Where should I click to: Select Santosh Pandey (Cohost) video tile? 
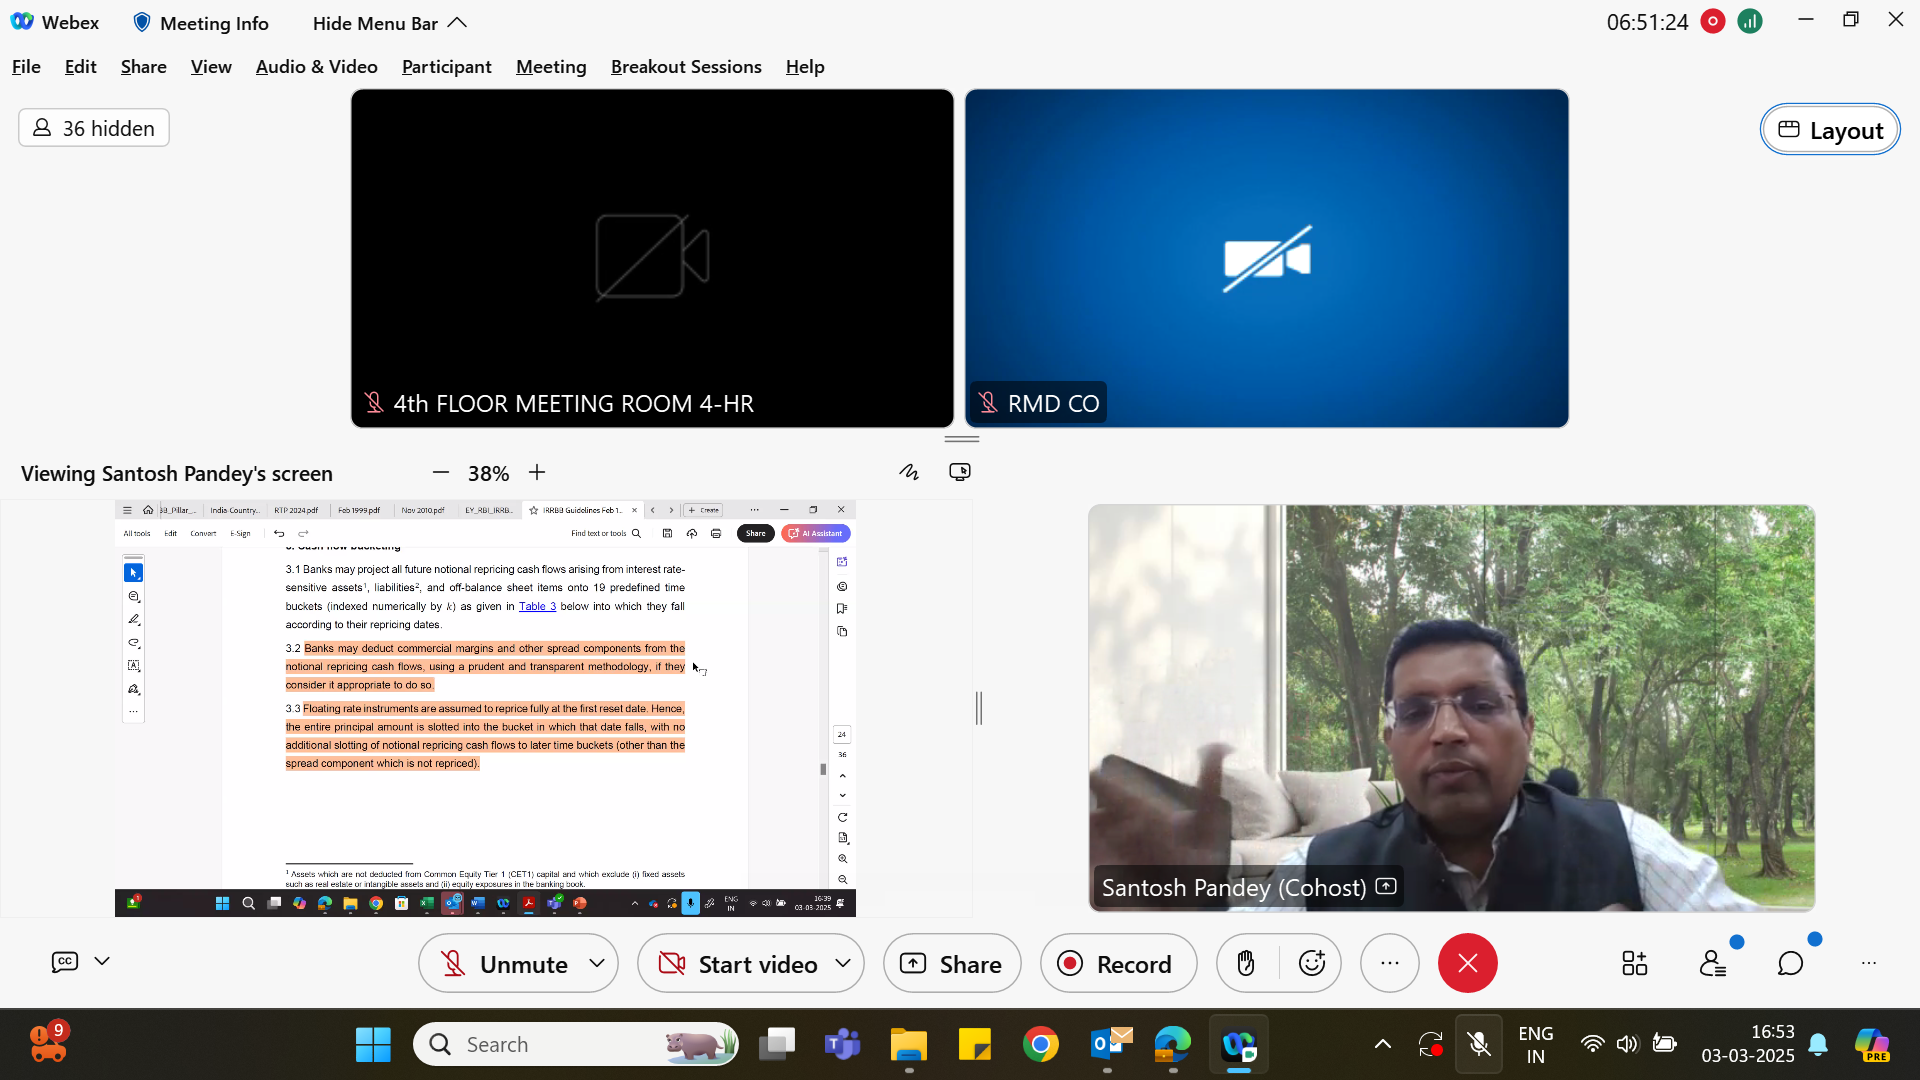point(1451,708)
